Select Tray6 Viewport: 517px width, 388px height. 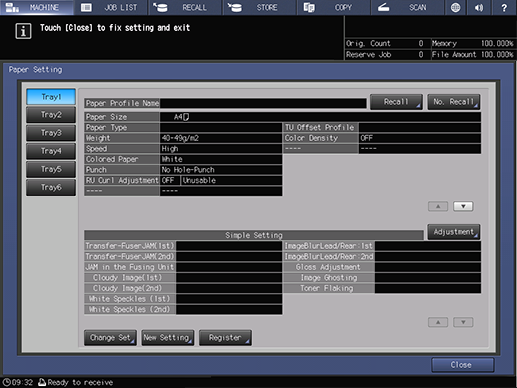51,187
